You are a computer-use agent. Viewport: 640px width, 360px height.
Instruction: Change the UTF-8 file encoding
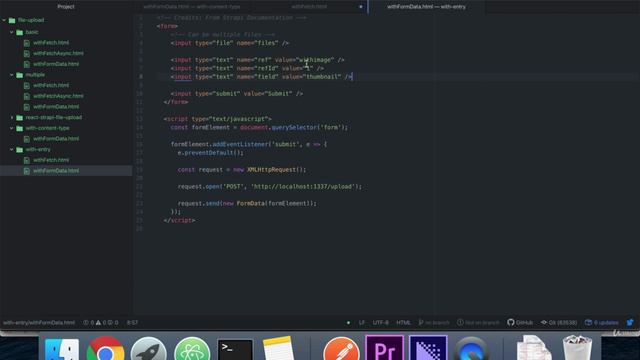380,322
